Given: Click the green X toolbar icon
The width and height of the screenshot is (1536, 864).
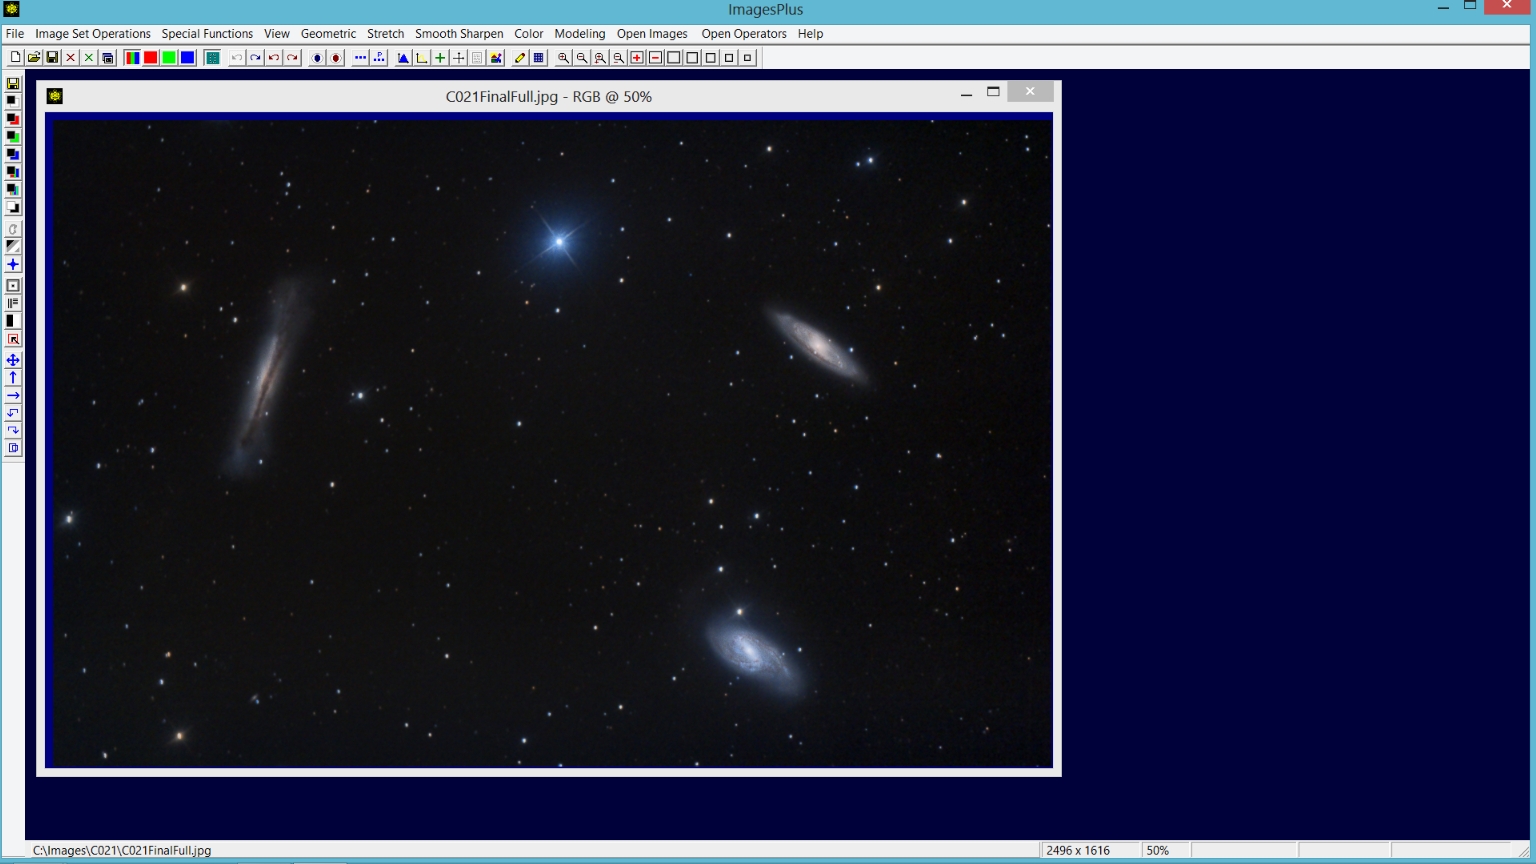Looking at the screenshot, I should pos(89,58).
